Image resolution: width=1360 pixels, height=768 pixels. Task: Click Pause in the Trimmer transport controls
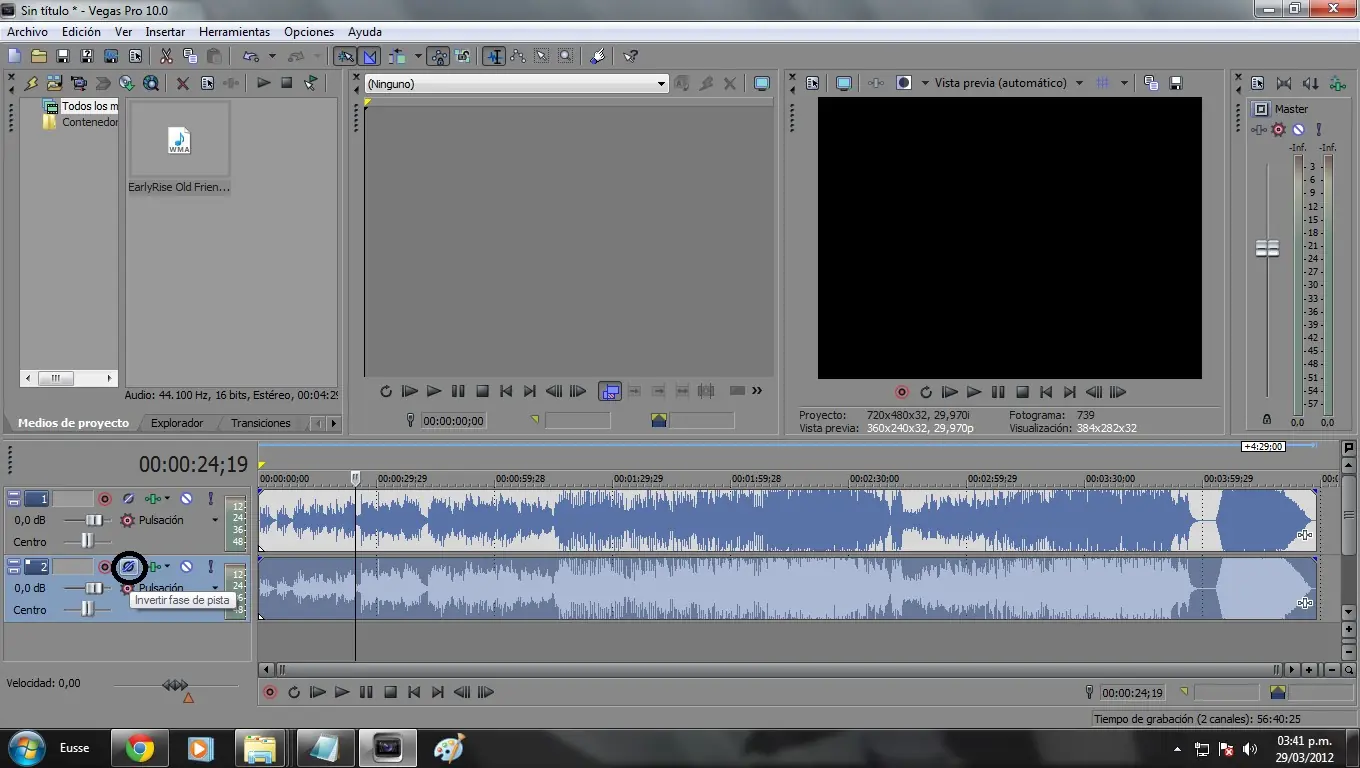tap(458, 391)
